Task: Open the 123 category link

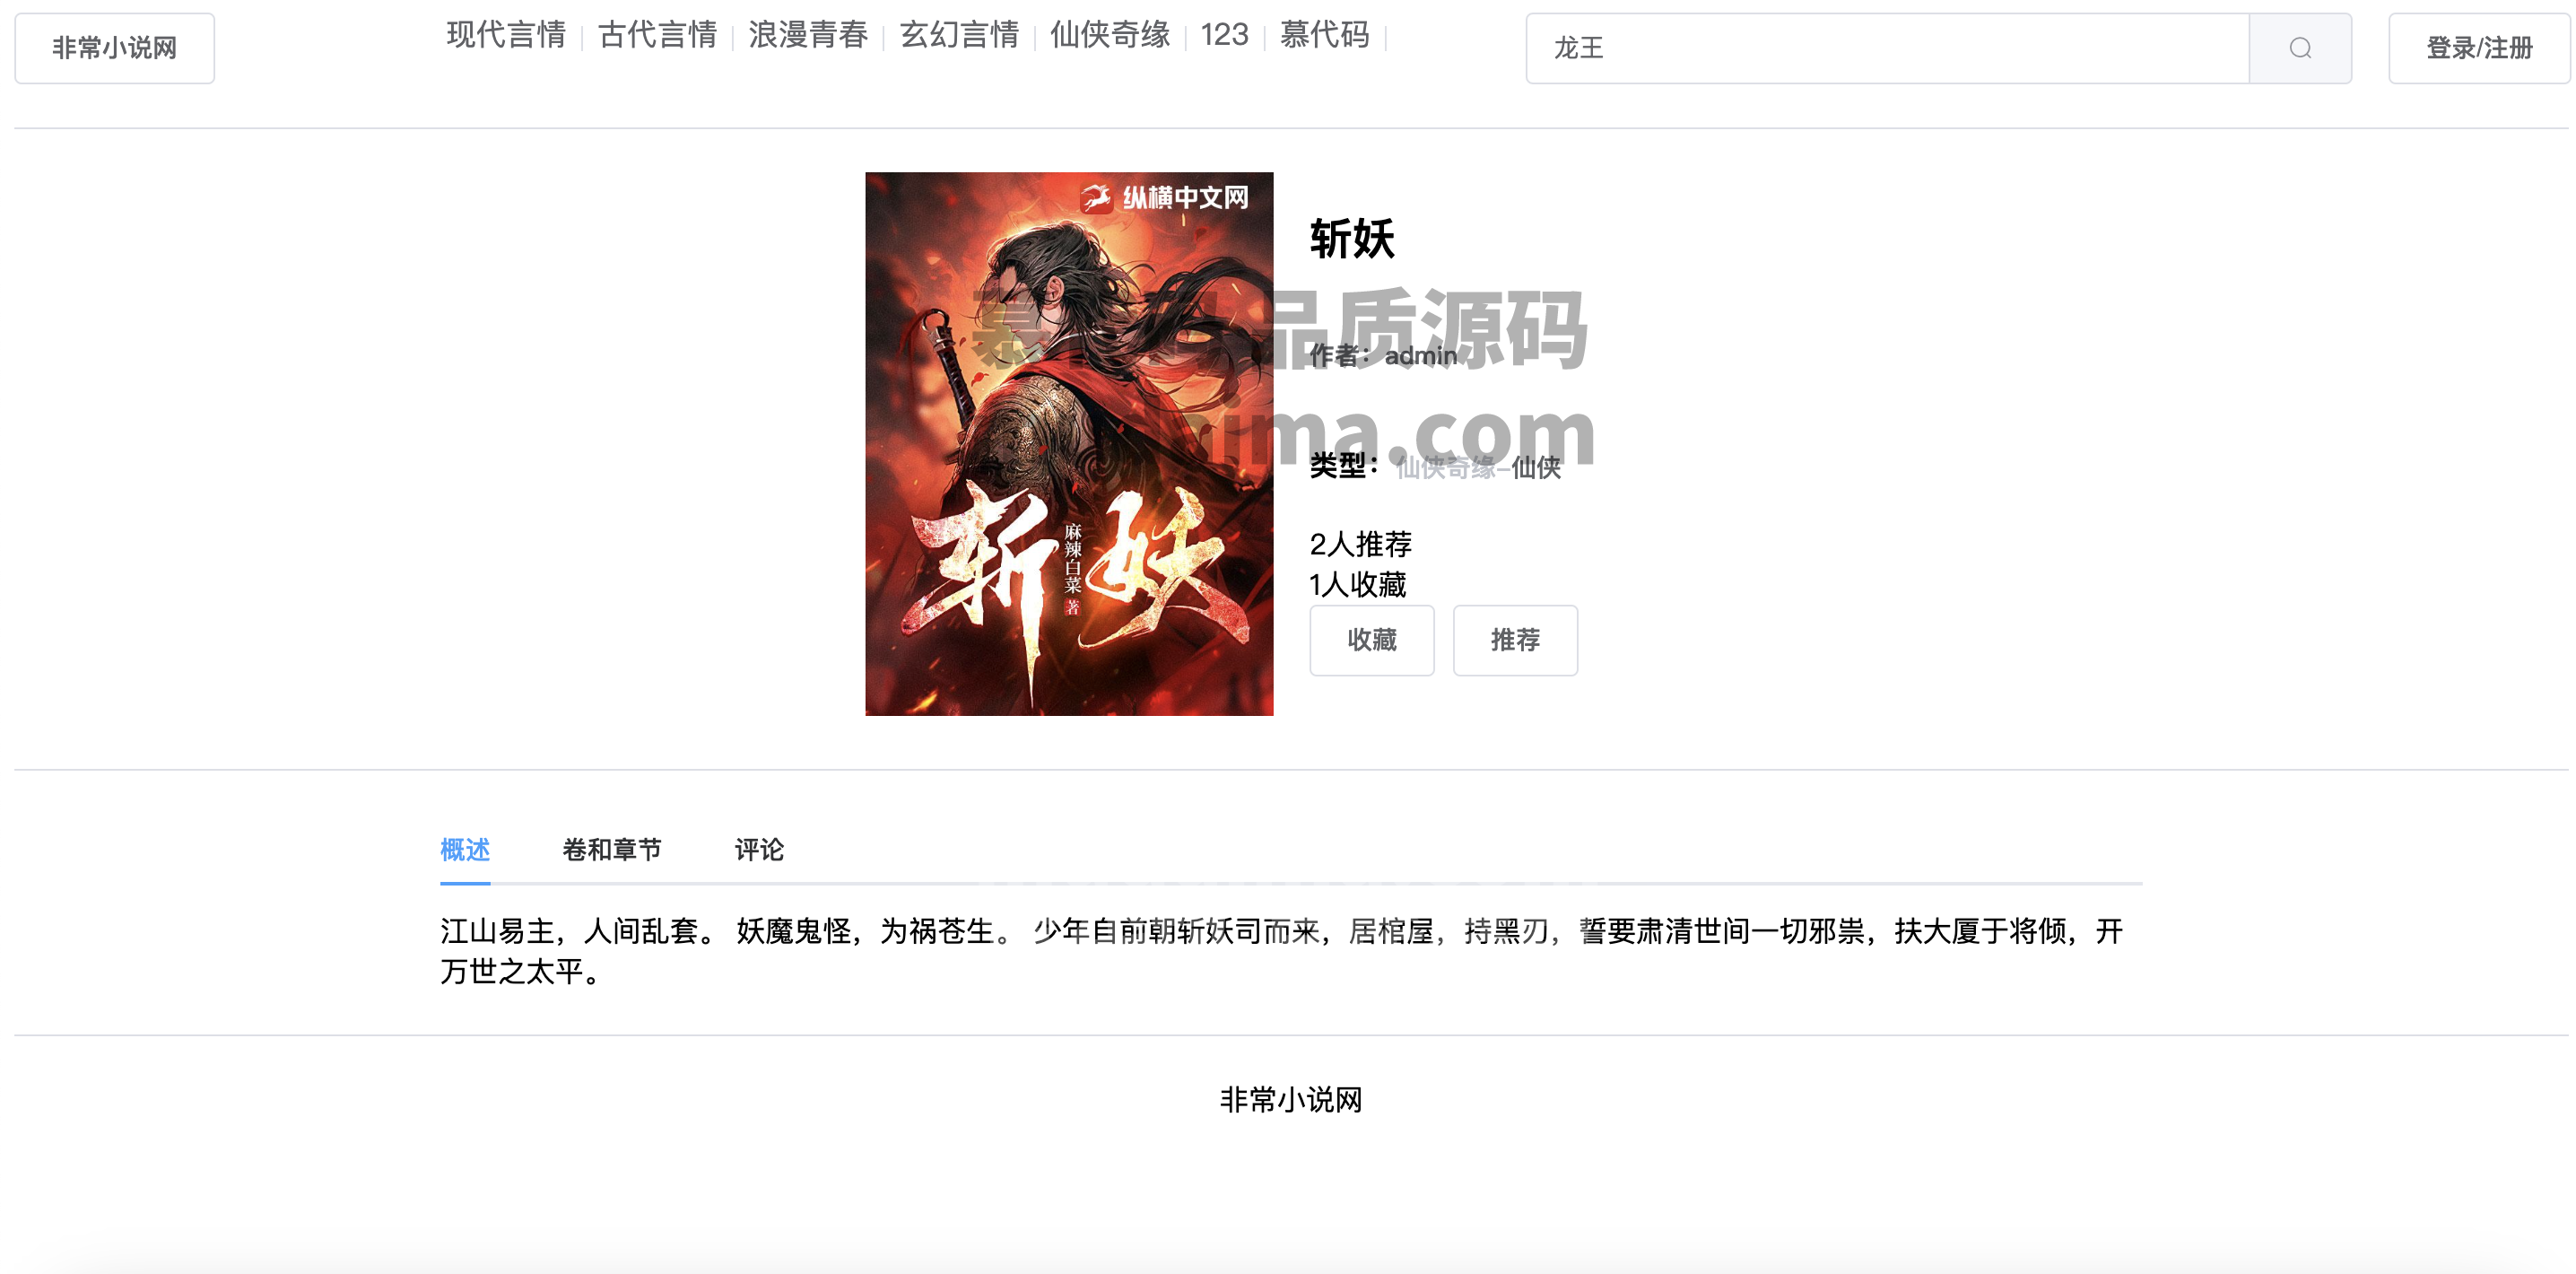Action: pos(1224,35)
